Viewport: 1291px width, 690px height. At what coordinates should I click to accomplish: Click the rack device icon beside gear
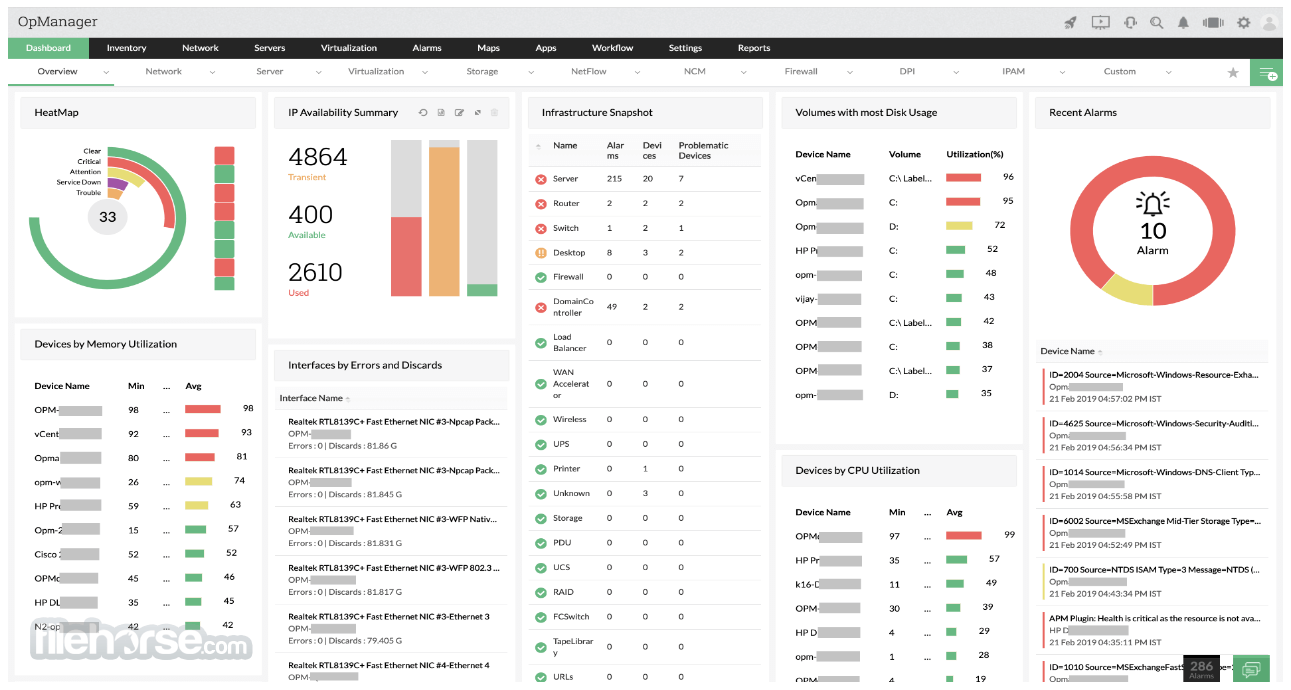pos(1213,22)
